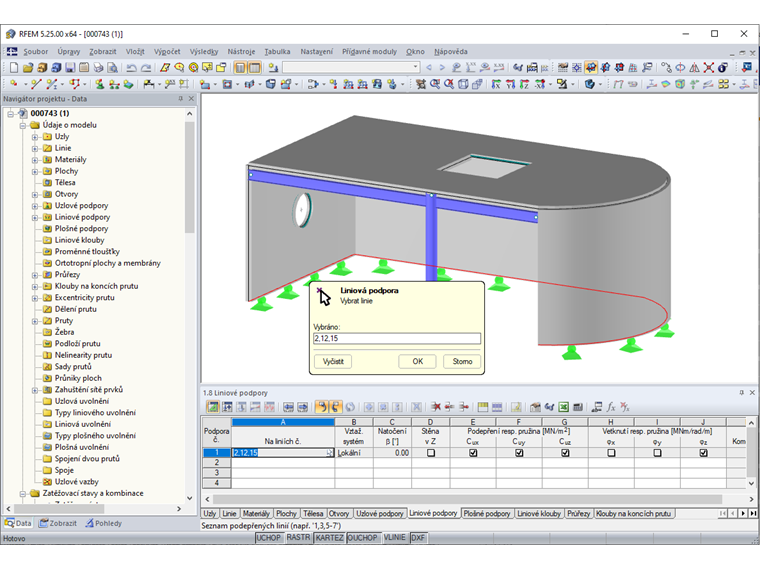760x570 pixels.
Task: View the model in Z direction
Action: click(524, 84)
